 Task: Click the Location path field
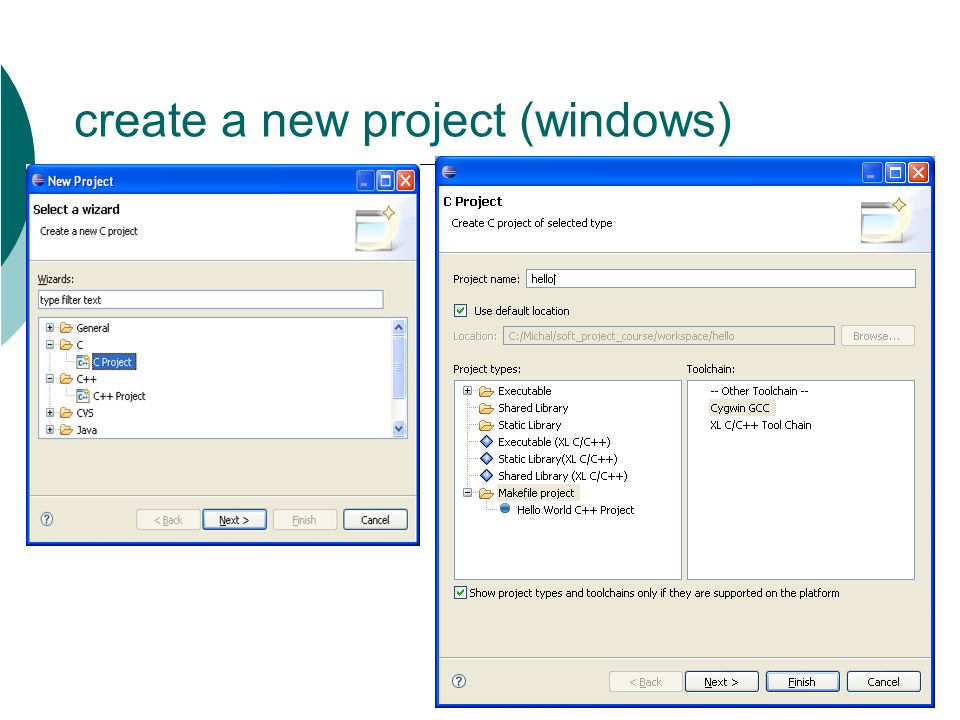click(669, 336)
